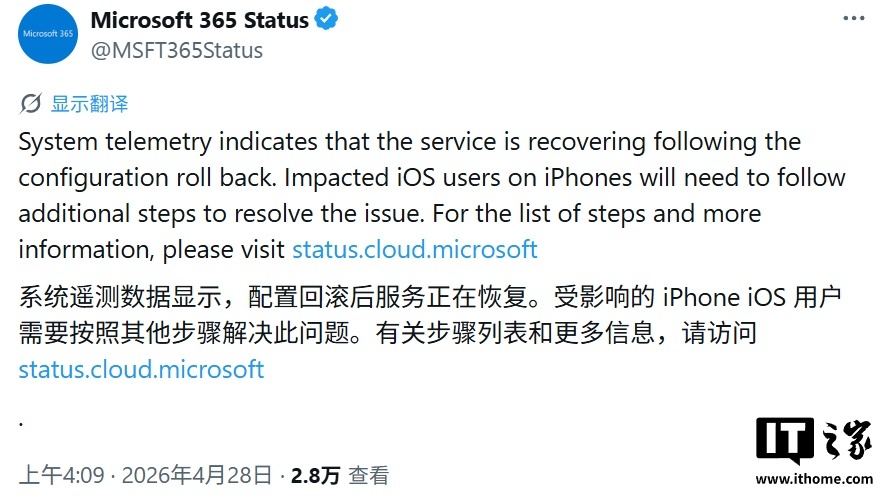Click the @MSFT365Status handle
This screenshot has height=496, width=887.
[x=176, y=49]
